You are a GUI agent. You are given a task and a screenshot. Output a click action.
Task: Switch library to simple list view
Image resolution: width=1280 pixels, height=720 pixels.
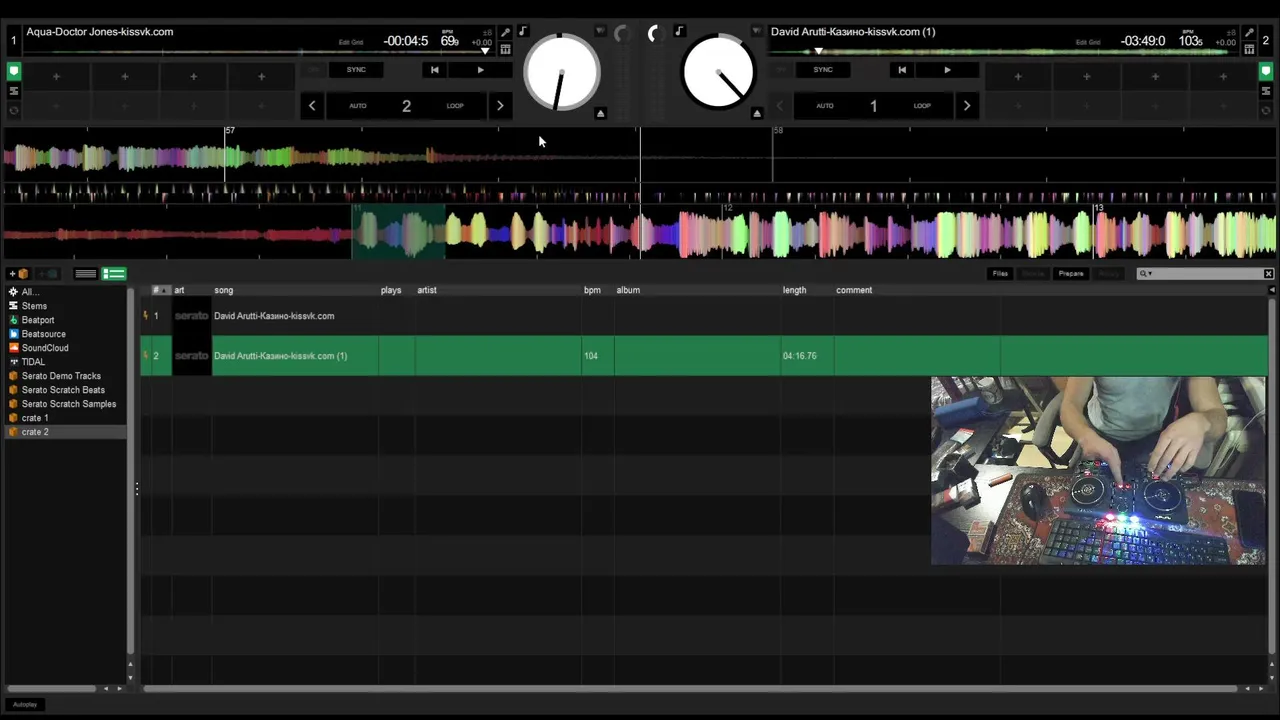click(86, 274)
